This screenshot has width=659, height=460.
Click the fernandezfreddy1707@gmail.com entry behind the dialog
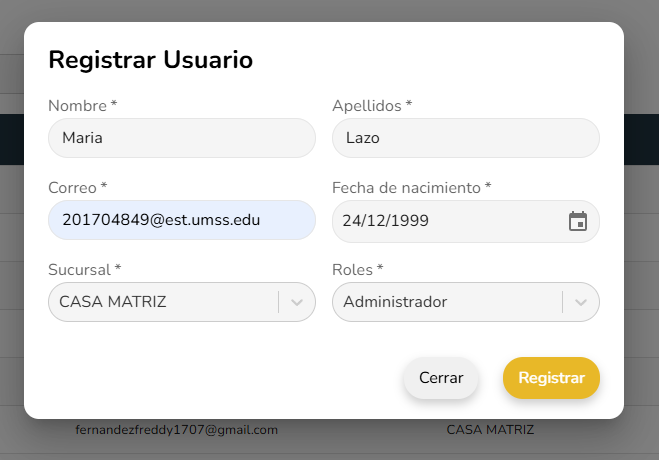(x=176, y=430)
